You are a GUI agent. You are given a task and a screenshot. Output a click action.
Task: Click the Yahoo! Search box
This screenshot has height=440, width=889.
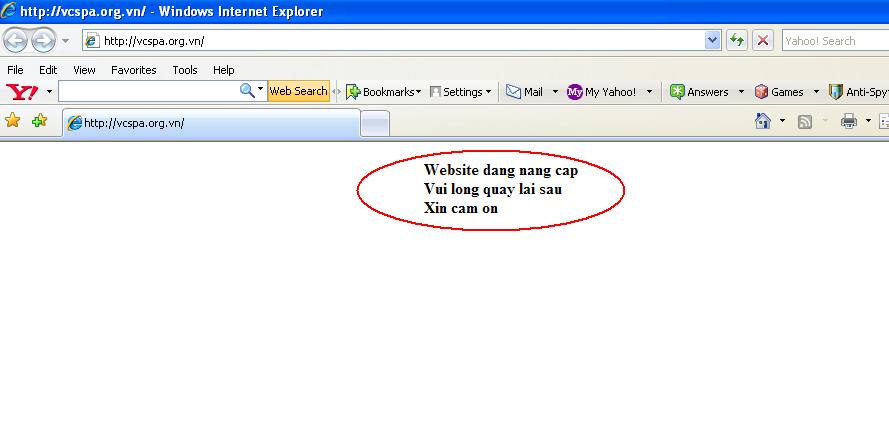(835, 41)
